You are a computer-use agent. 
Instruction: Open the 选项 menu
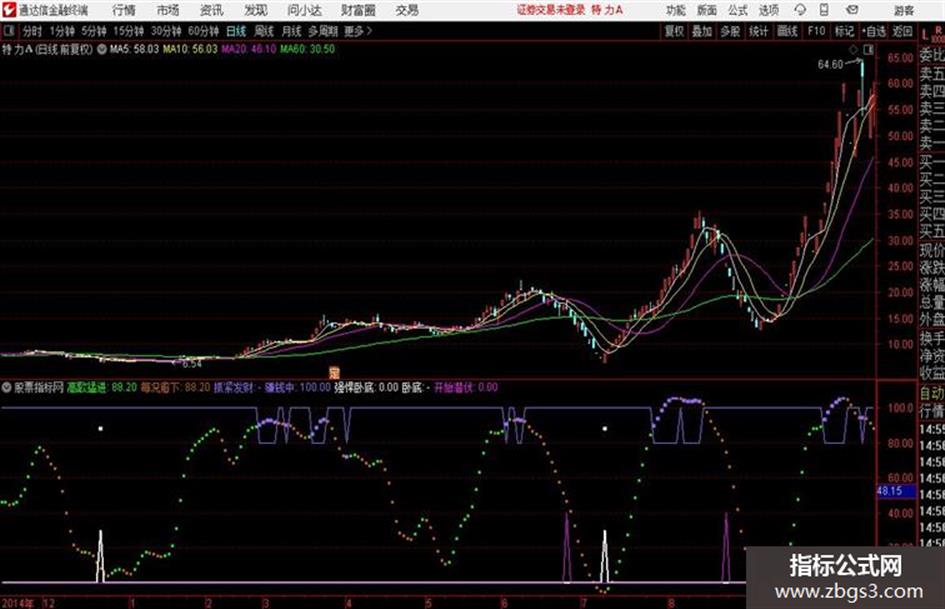tap(768, 10)
